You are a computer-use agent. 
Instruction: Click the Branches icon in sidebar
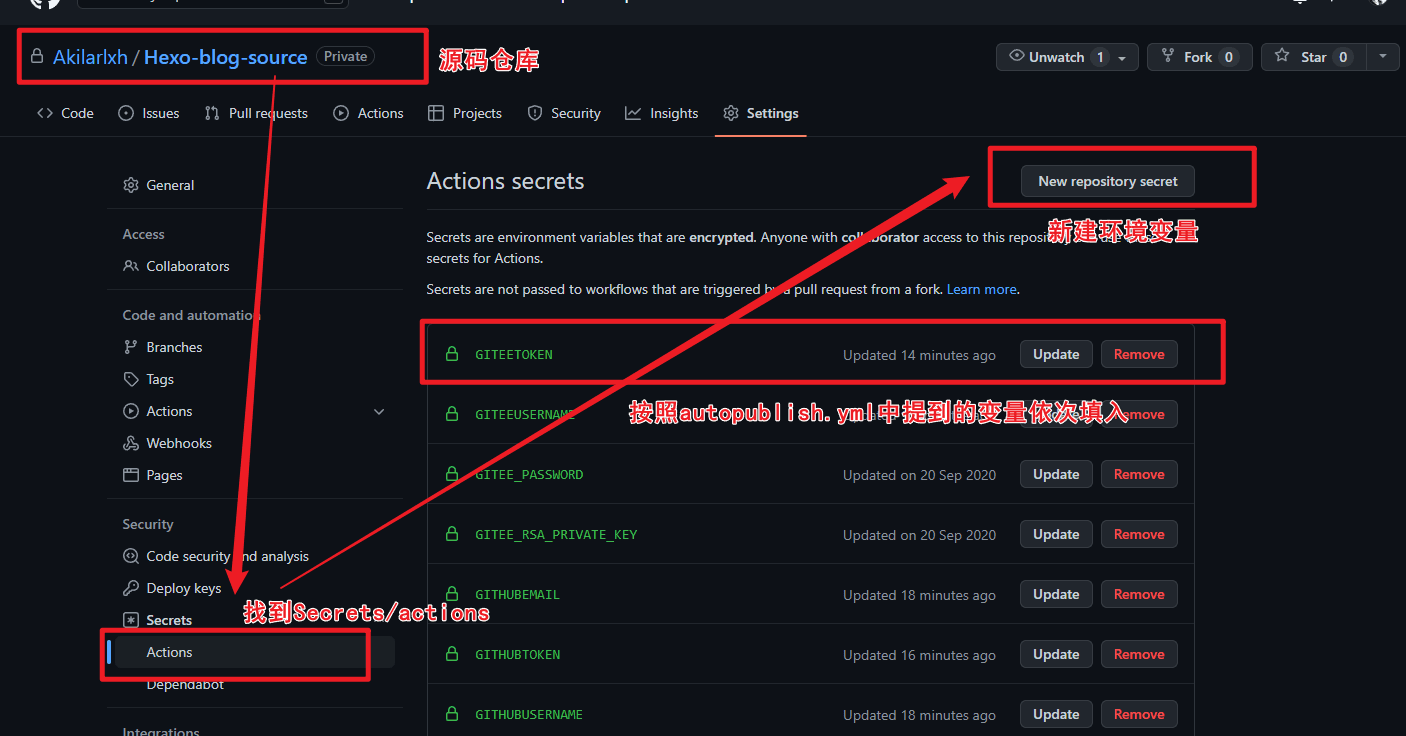pos(131,347)
